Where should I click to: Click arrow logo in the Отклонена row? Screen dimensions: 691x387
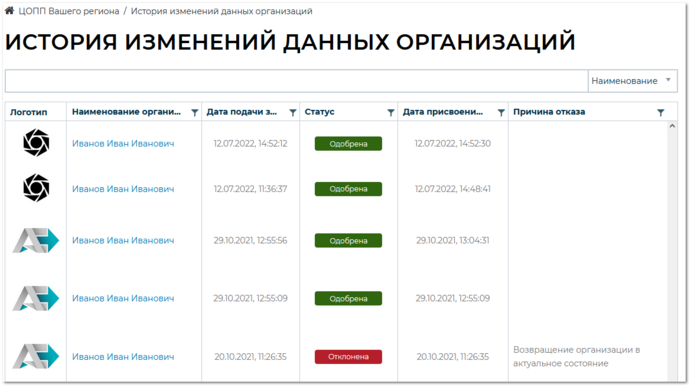tap(36, 356)
